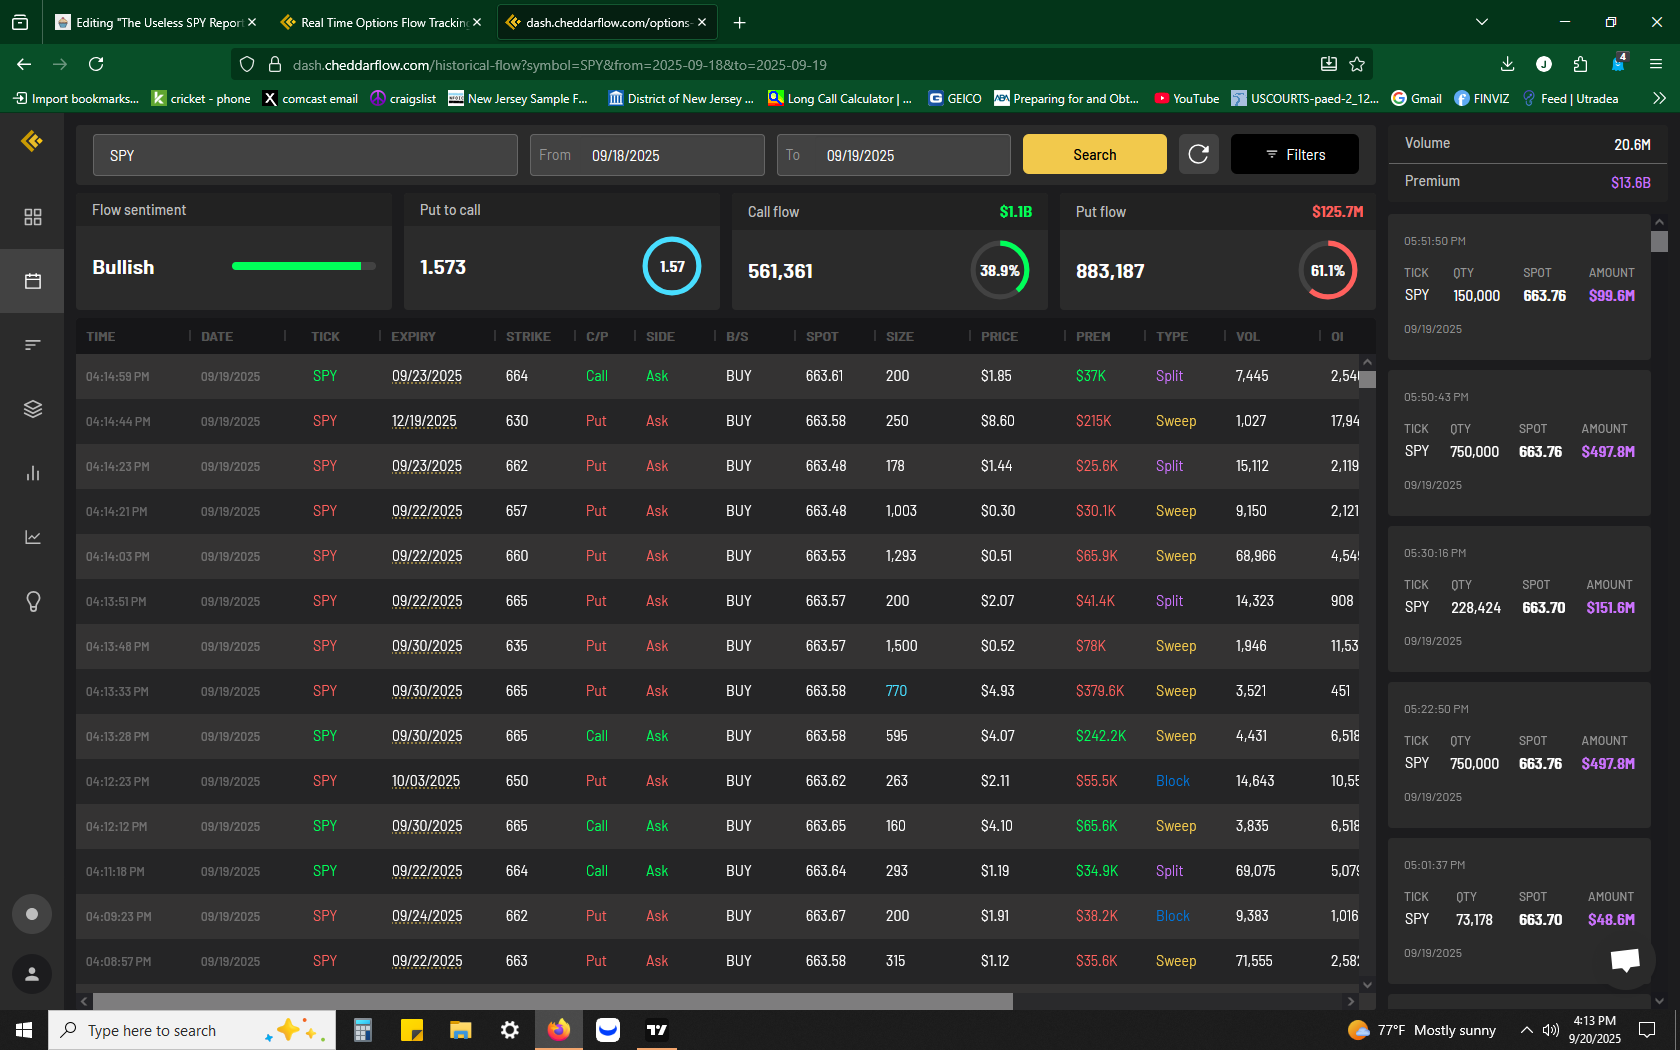The width and height of the screenshot is (1680, 1050).
Task: Select the stacked layers icon in sidebar
Action: 32,409
